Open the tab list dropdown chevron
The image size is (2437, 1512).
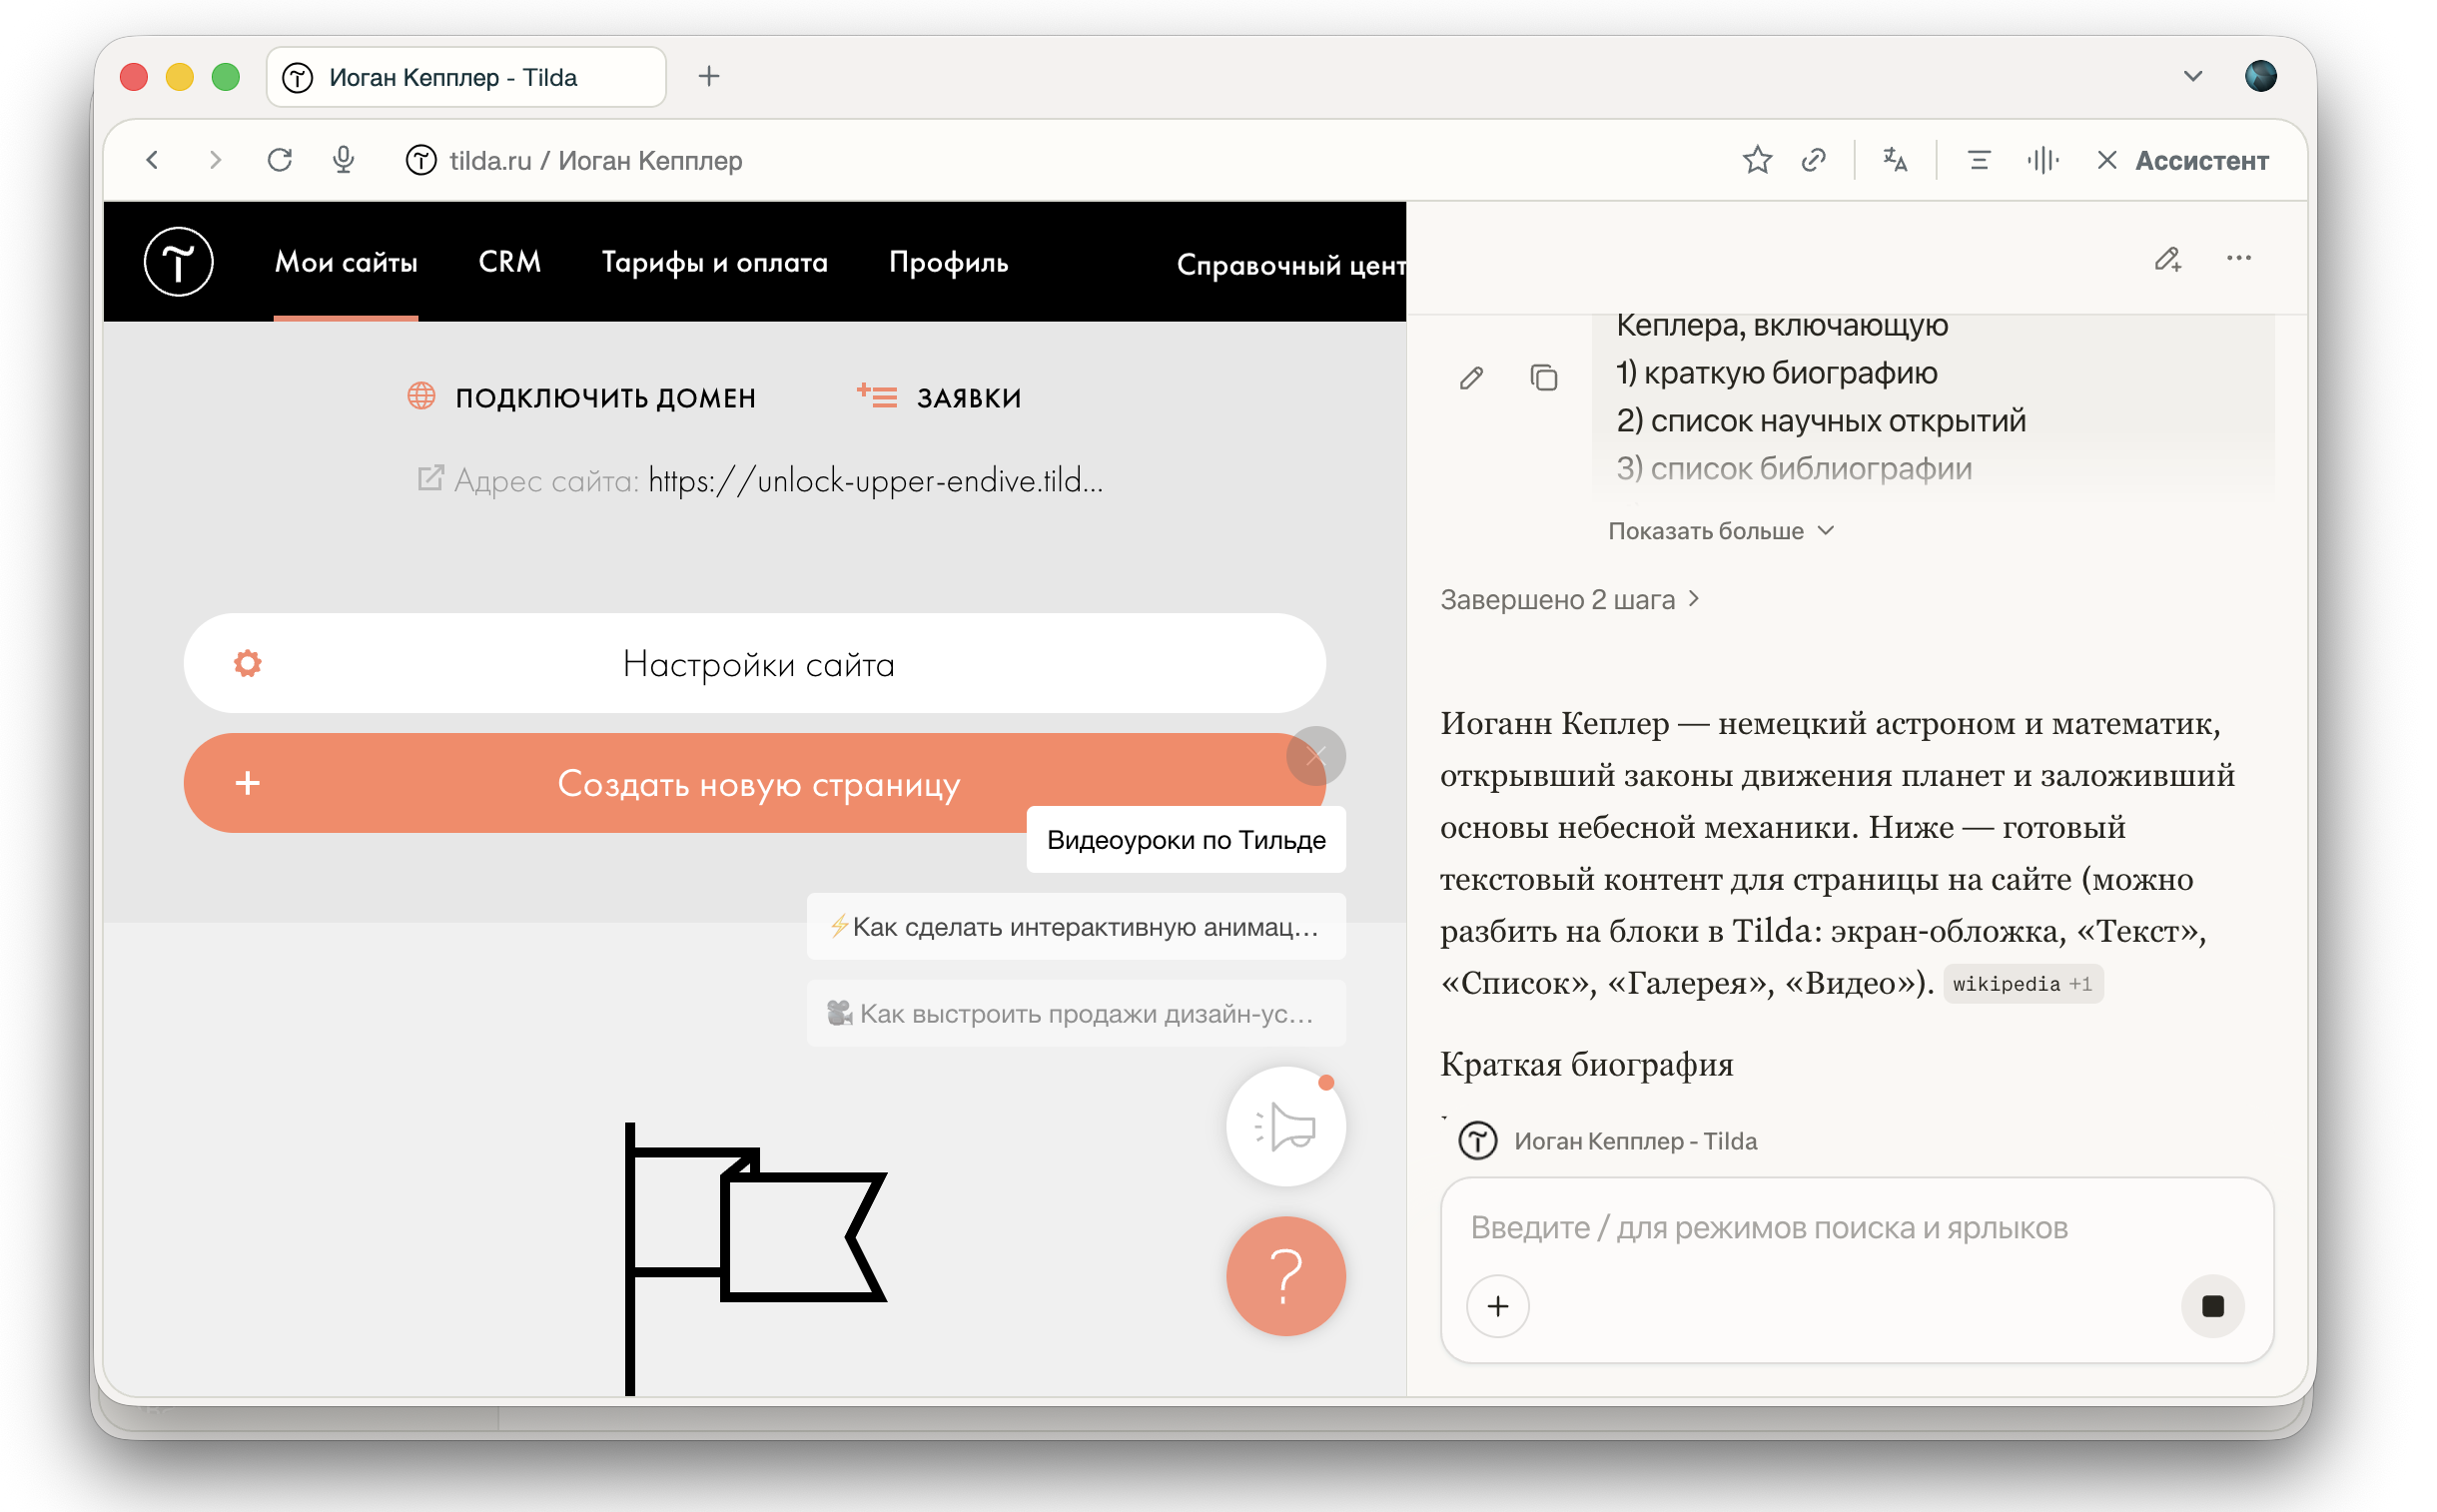click(x=2191, y=76)
